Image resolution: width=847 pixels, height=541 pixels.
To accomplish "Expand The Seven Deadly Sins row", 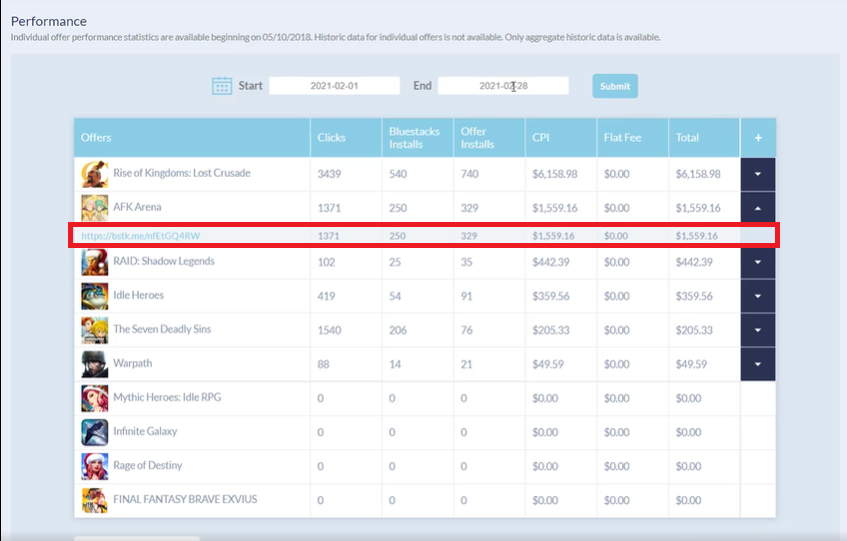I will pos(758,330).
